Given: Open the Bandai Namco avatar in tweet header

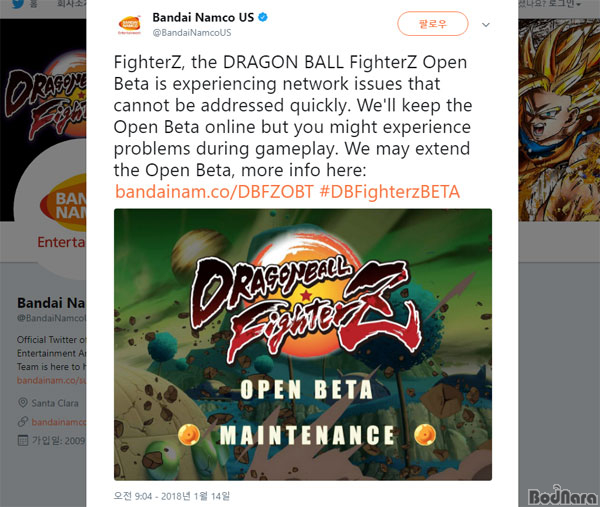Looking at the screenshot, I should pos(129,25).
